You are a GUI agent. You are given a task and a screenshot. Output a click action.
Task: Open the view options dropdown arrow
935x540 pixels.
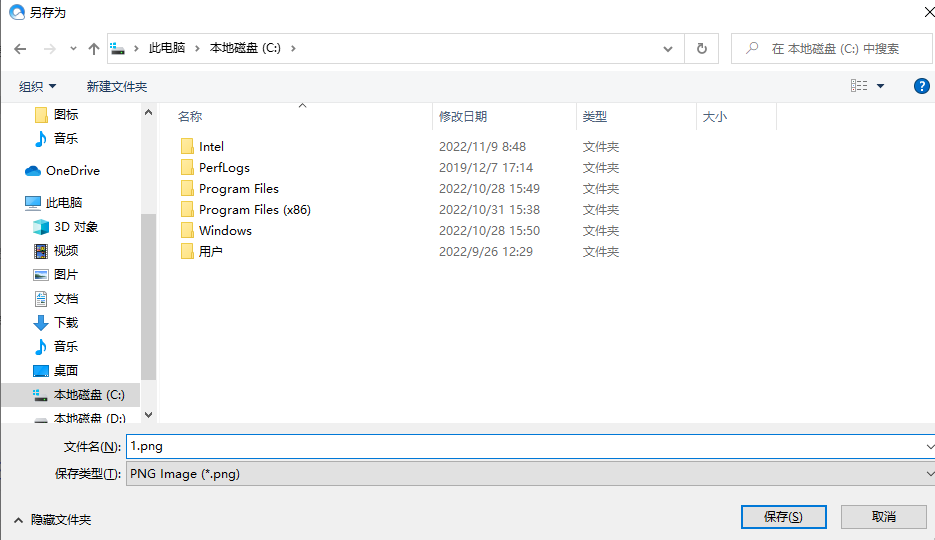pyautogui.click(x=881, y=87)
